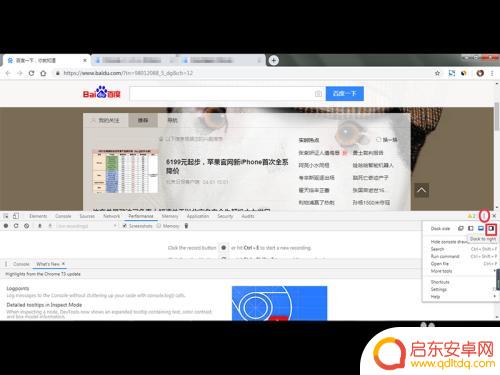Screen dimensions: 500x375
Task: Click the browser address bar URL
Action: (128, 73)
